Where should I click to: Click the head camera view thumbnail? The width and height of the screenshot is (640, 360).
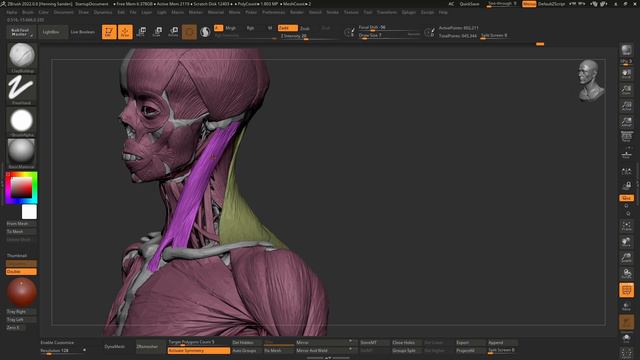pos(591,80)
